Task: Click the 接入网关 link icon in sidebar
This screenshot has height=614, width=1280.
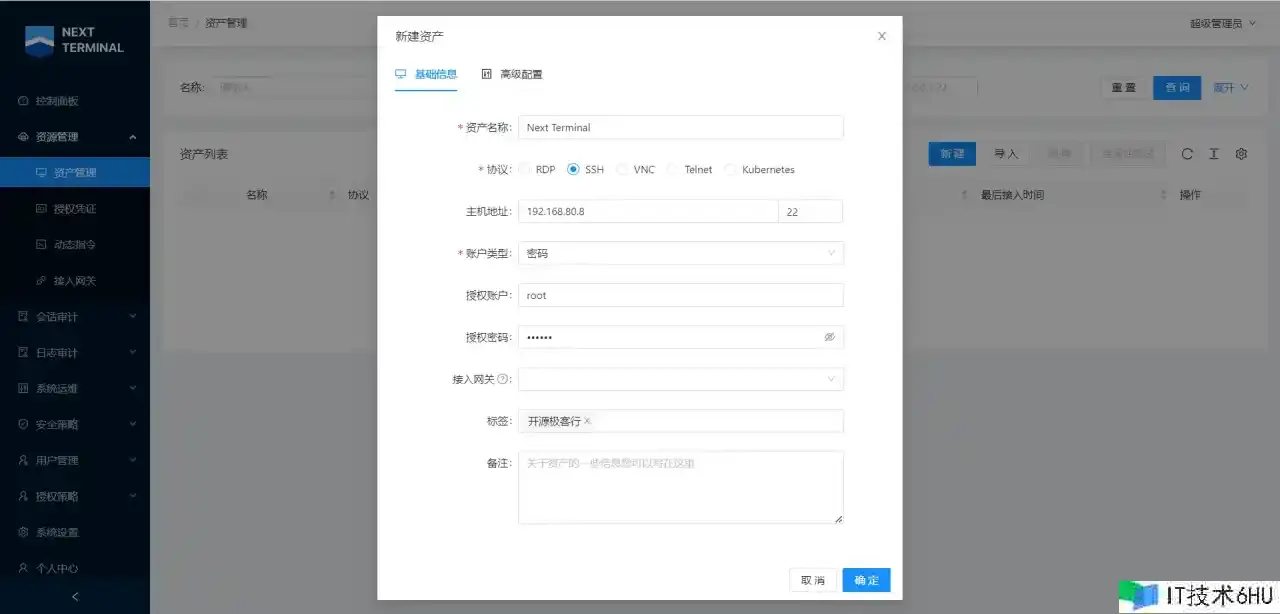Action: tap(41, 281)
